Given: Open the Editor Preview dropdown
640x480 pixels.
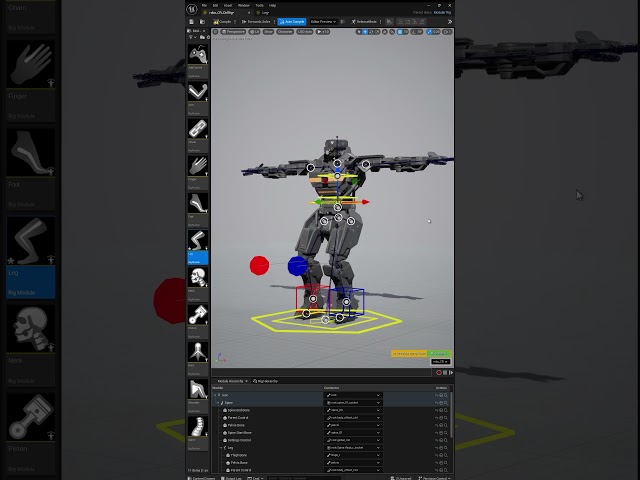Looking at the screenshot, I should point(323,22).
